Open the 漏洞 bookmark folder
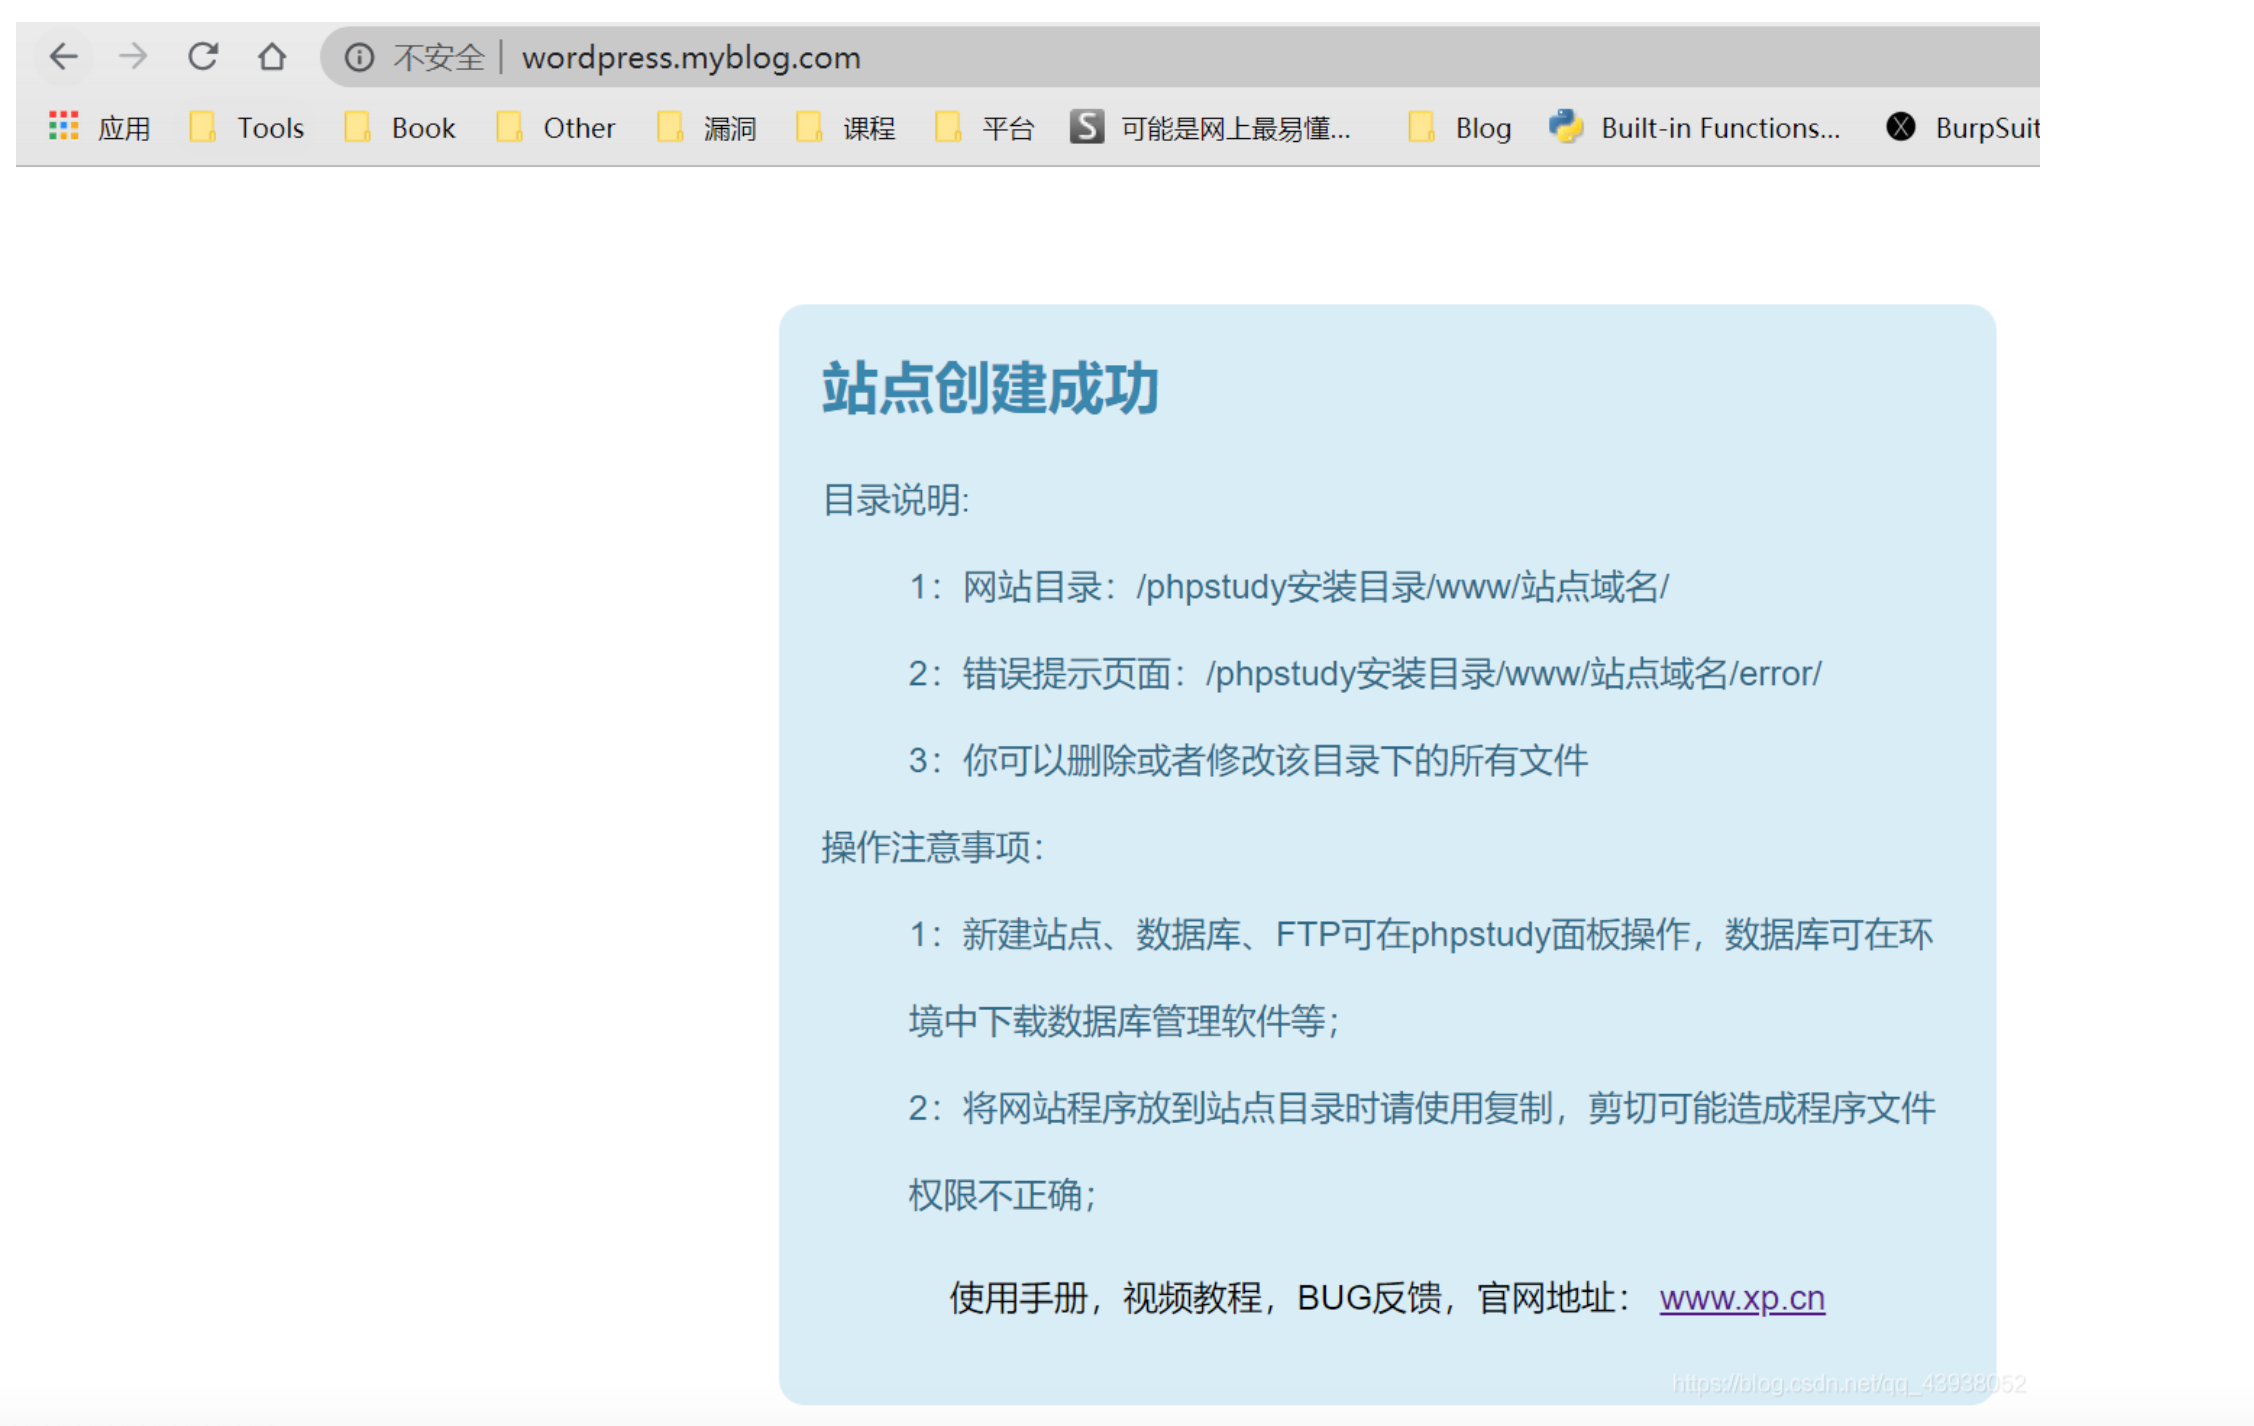This screenshot has width=2254, height=1426. click(707, 128)
